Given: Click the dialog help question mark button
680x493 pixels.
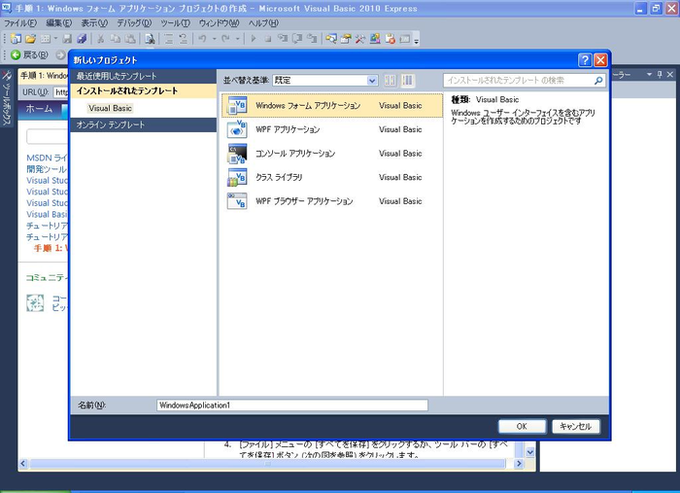Looking at the screenshot, I should click(x=585, y=60).
